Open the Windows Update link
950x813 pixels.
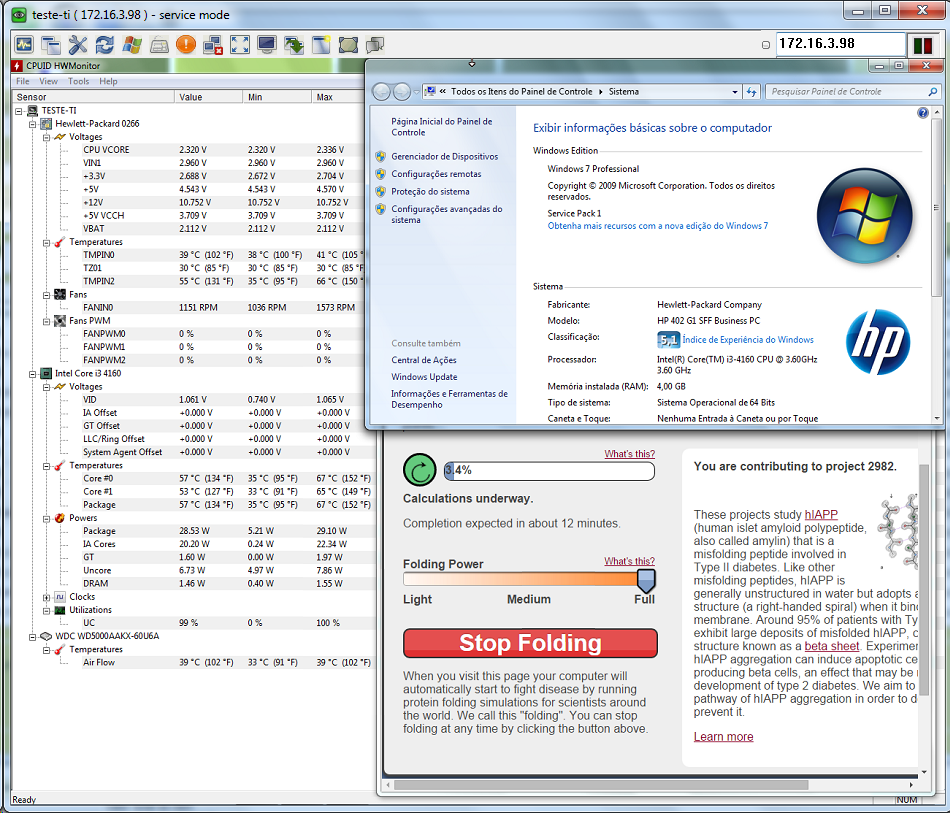pos(424,377)
